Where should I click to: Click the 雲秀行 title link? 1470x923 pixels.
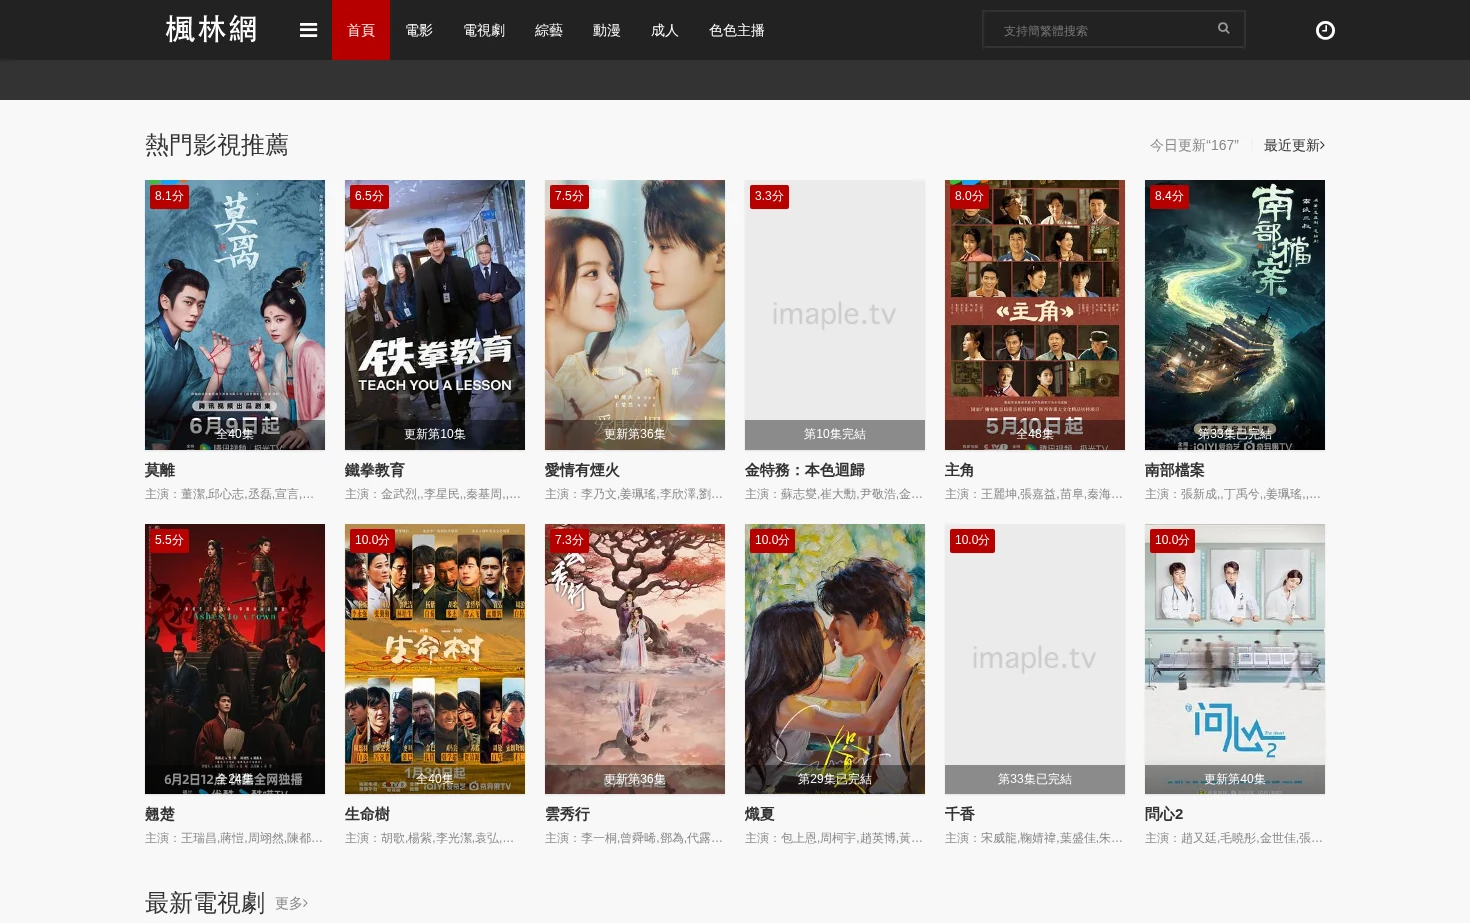pyautogui.click(x=567, y=814)
